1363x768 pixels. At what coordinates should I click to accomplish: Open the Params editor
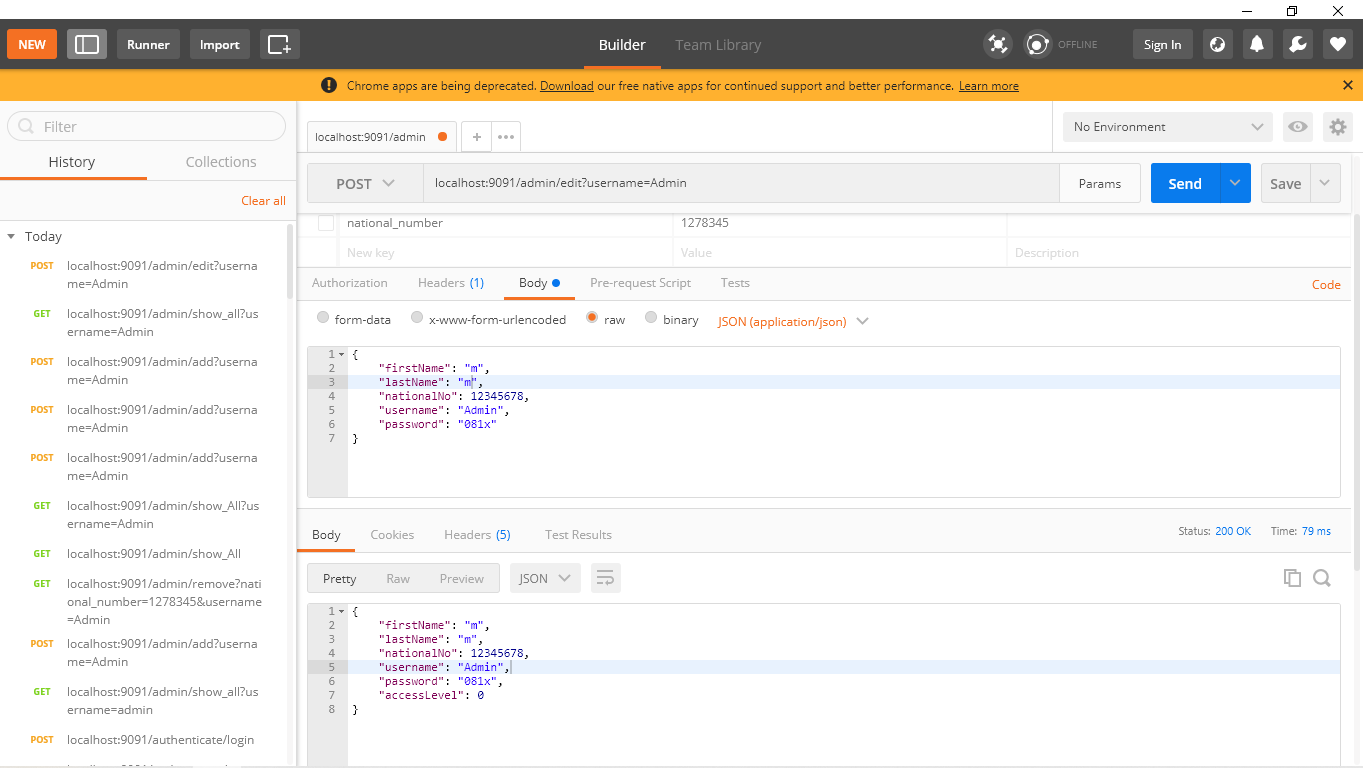coord(1100,183)
